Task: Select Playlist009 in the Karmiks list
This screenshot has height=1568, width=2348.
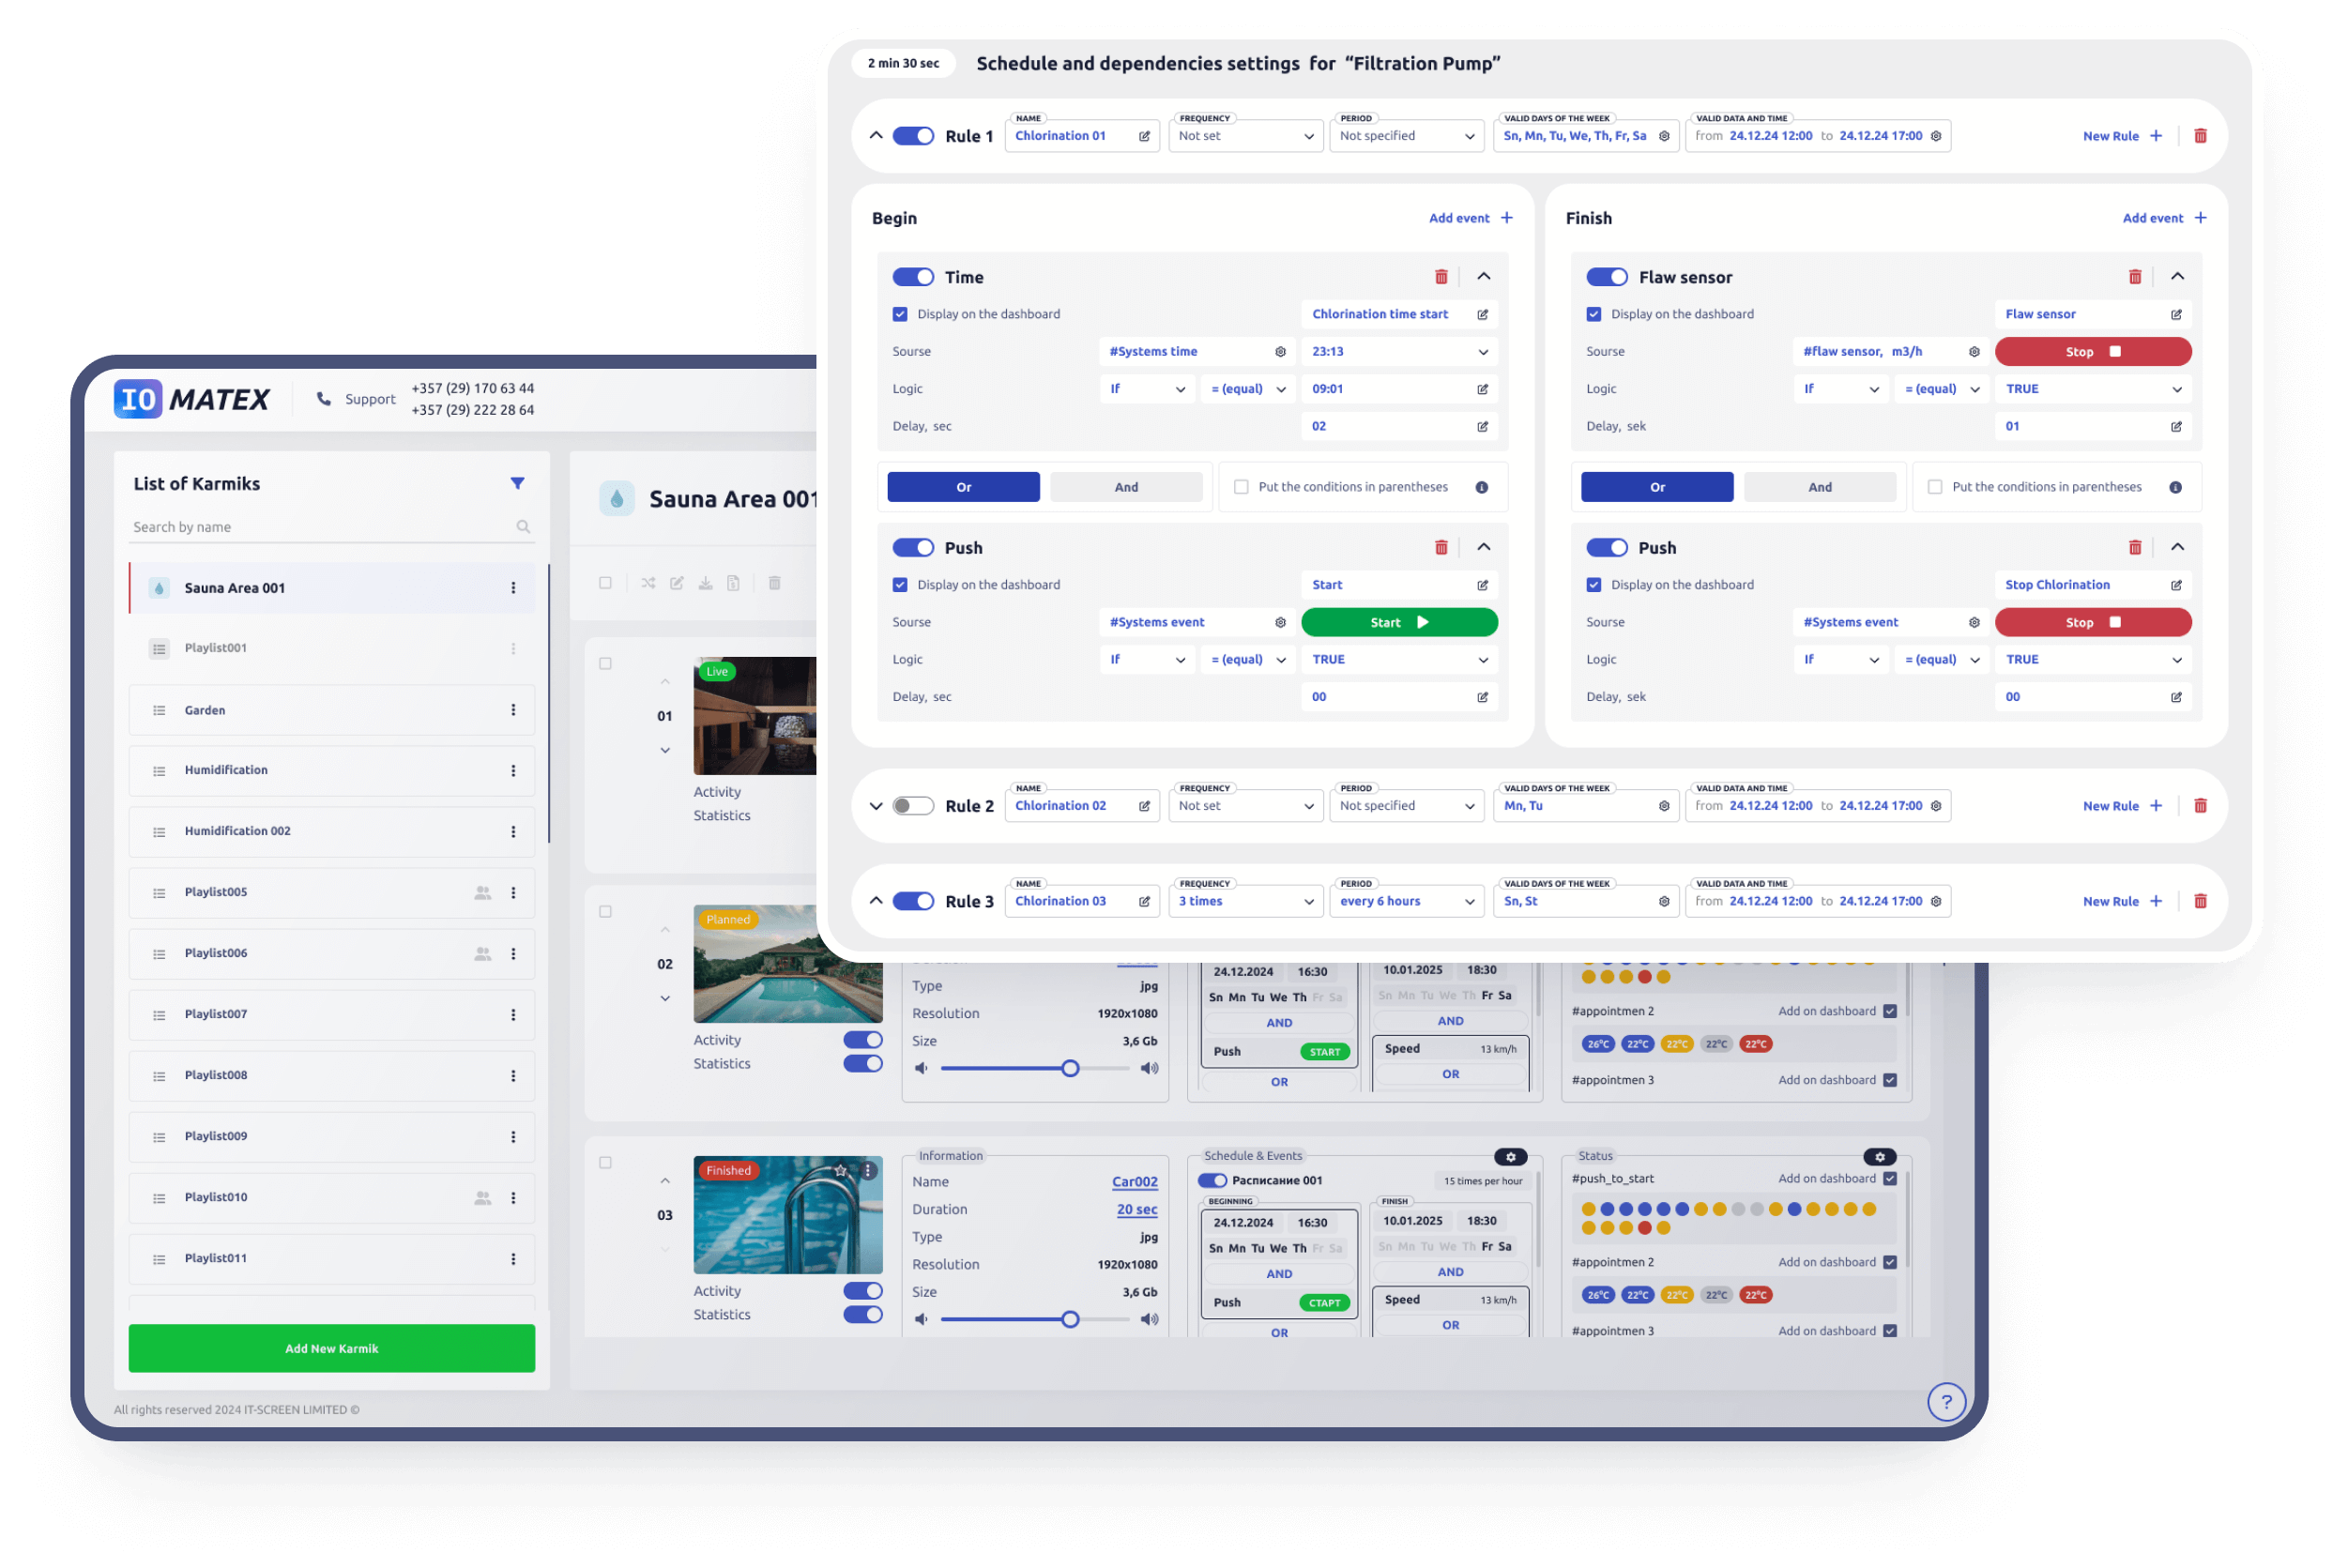Action: 331,1137
